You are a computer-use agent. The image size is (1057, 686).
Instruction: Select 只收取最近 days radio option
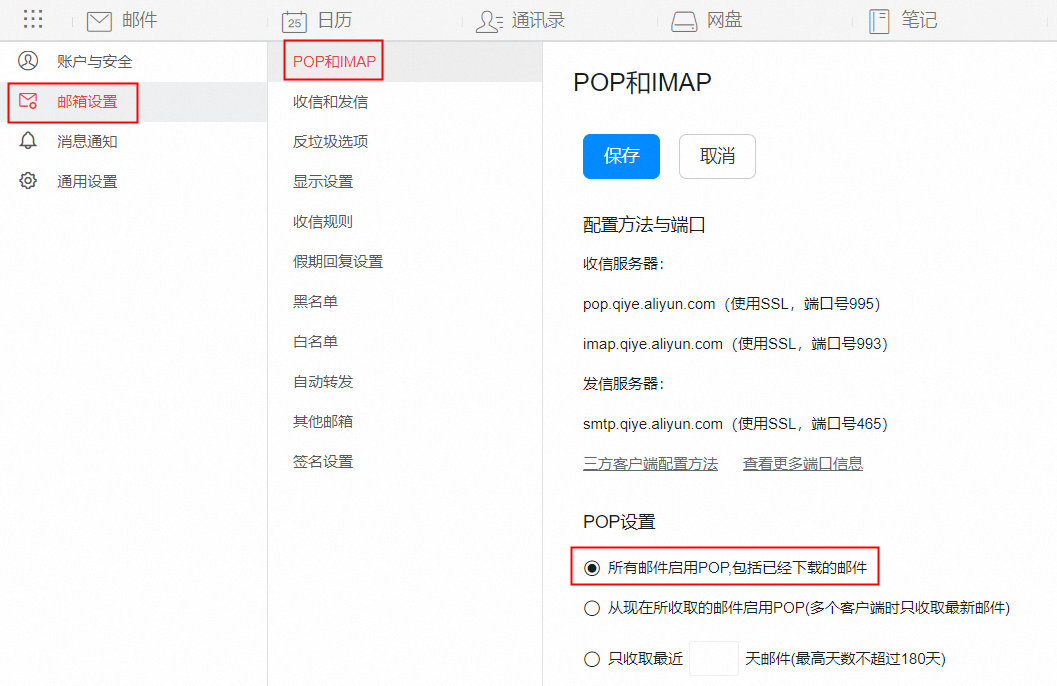(x=592, y=659)
